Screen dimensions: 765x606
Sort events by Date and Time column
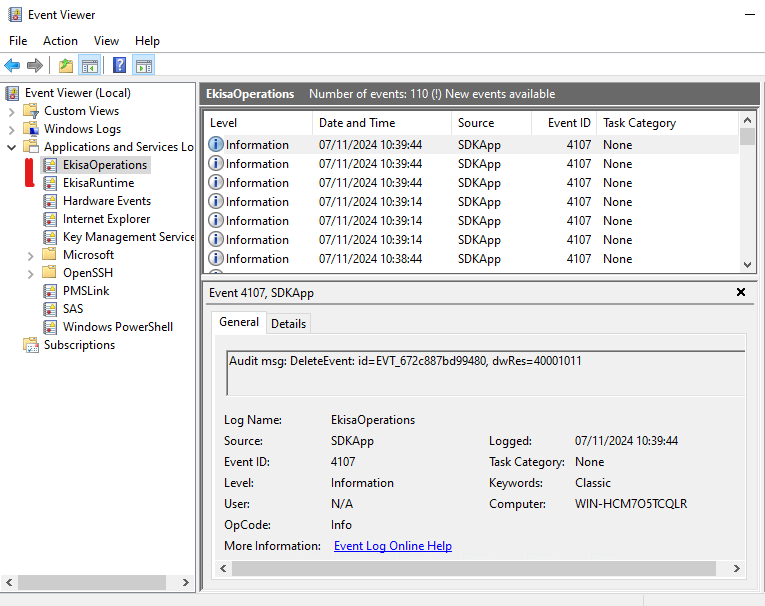tap(357, 123)
